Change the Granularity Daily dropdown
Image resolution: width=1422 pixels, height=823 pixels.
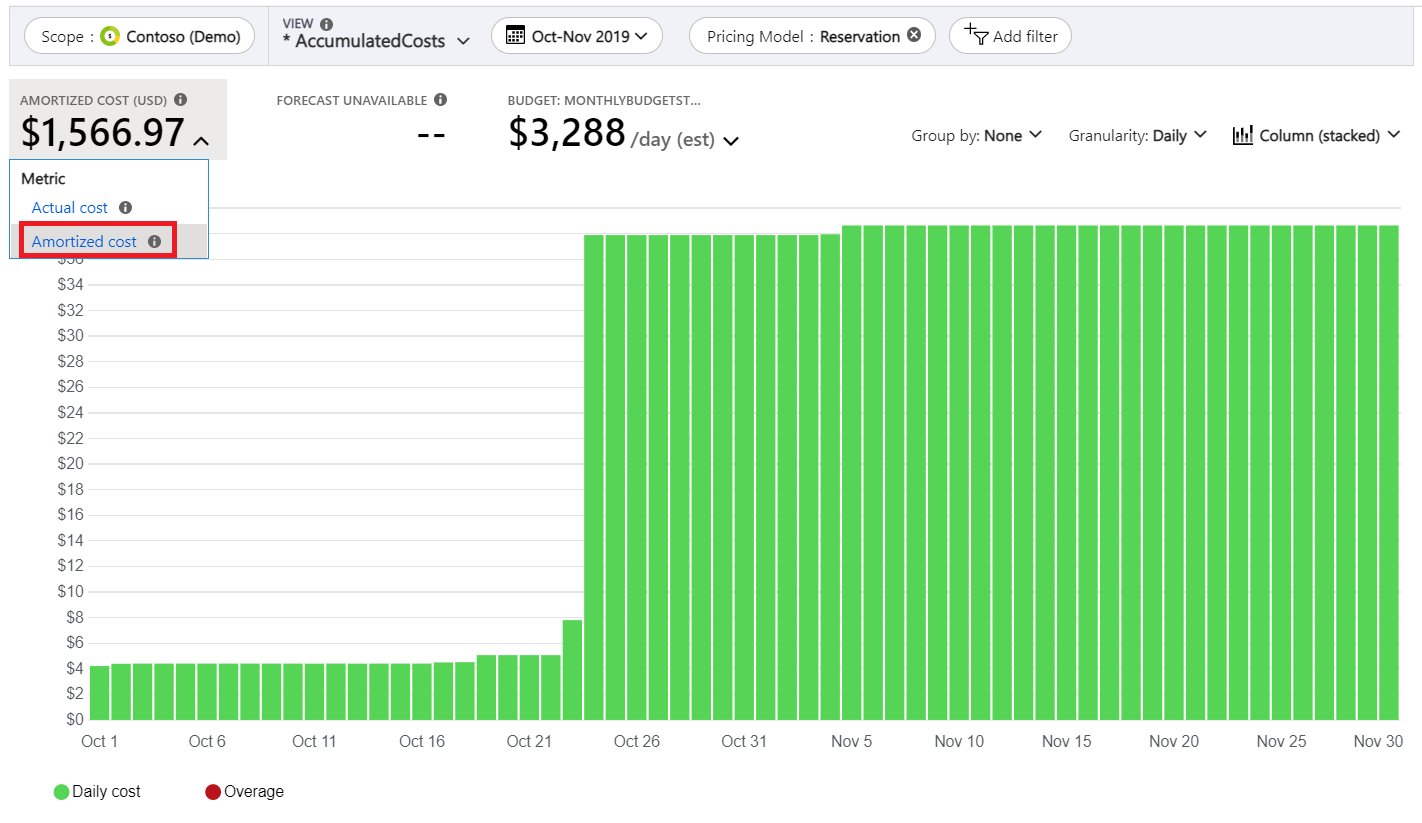coord(1200,135)
